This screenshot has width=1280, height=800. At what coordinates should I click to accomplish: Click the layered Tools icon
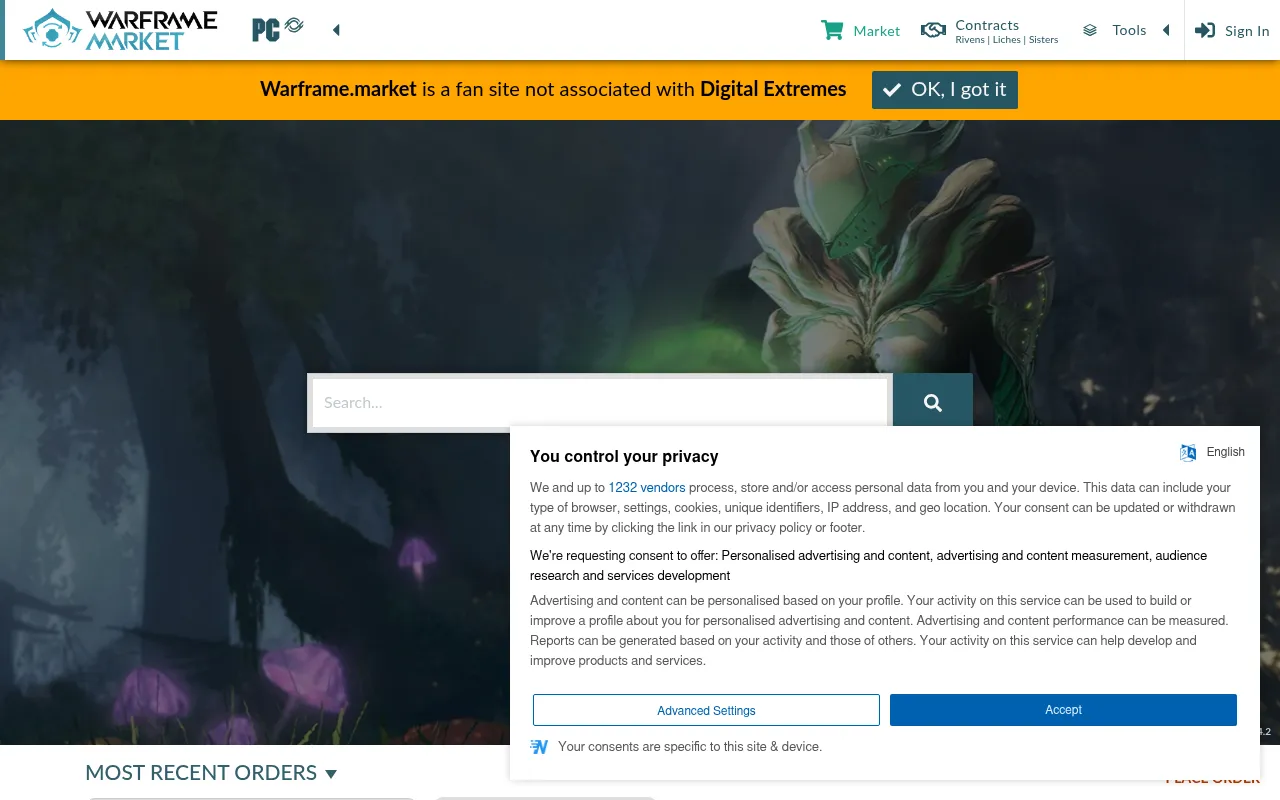click(1090, 31)
